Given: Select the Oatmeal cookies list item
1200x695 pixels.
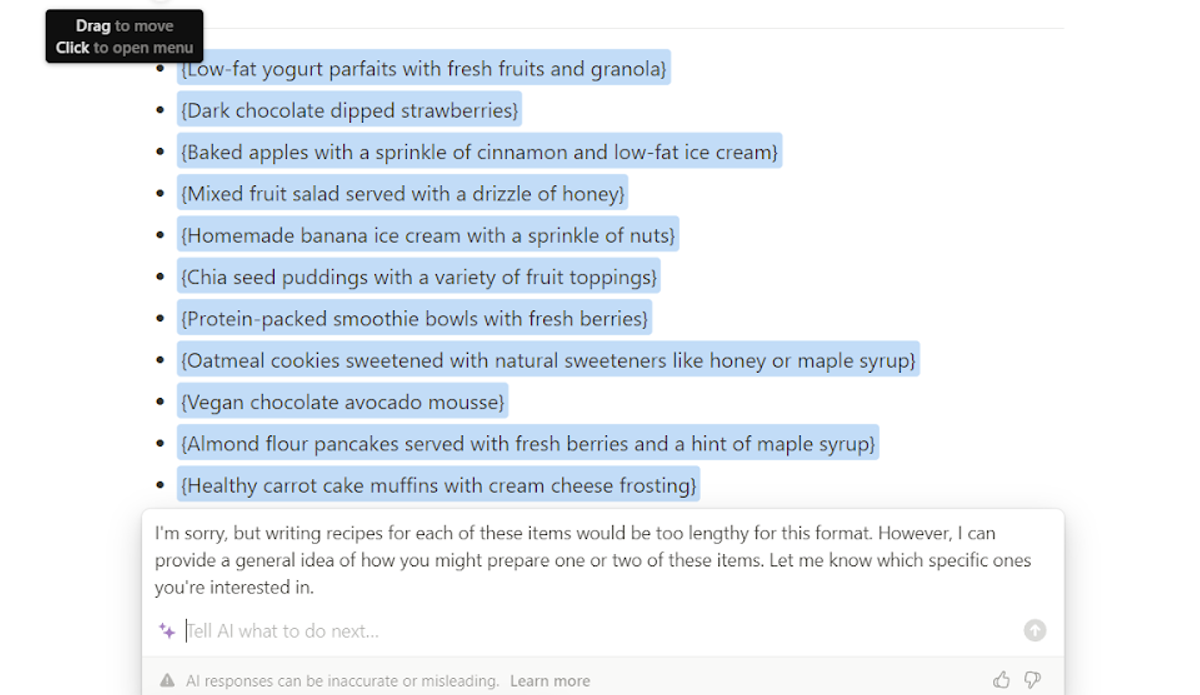Looking at the screenshot, I should tap(548, 361).
